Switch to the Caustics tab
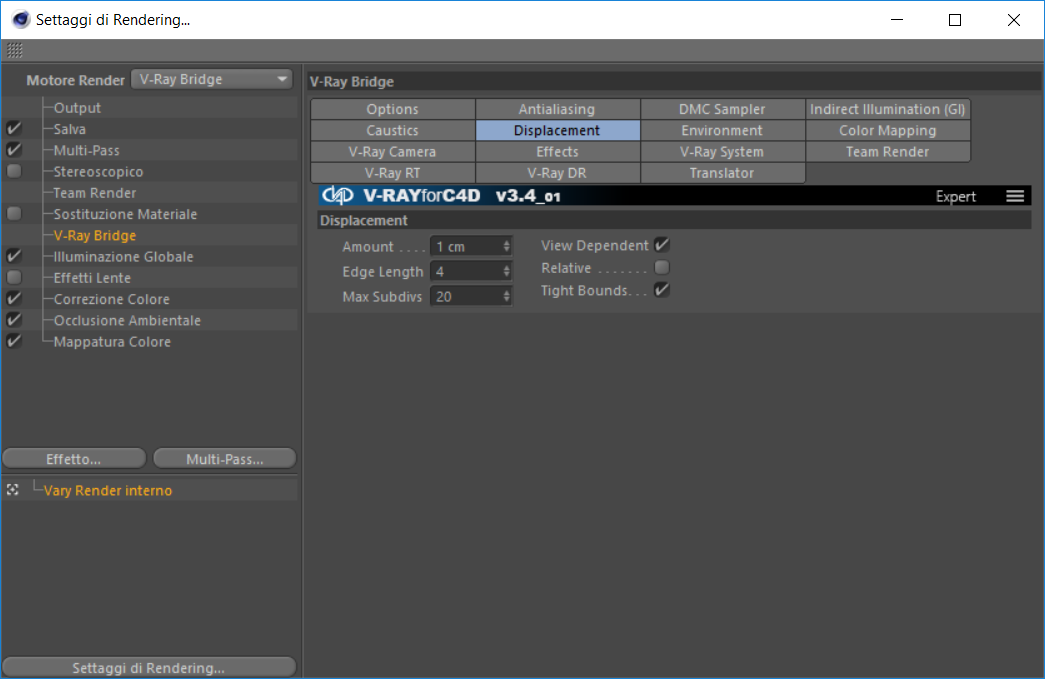The height and width of the screenshot is (679, 1045). coord(393,131)
